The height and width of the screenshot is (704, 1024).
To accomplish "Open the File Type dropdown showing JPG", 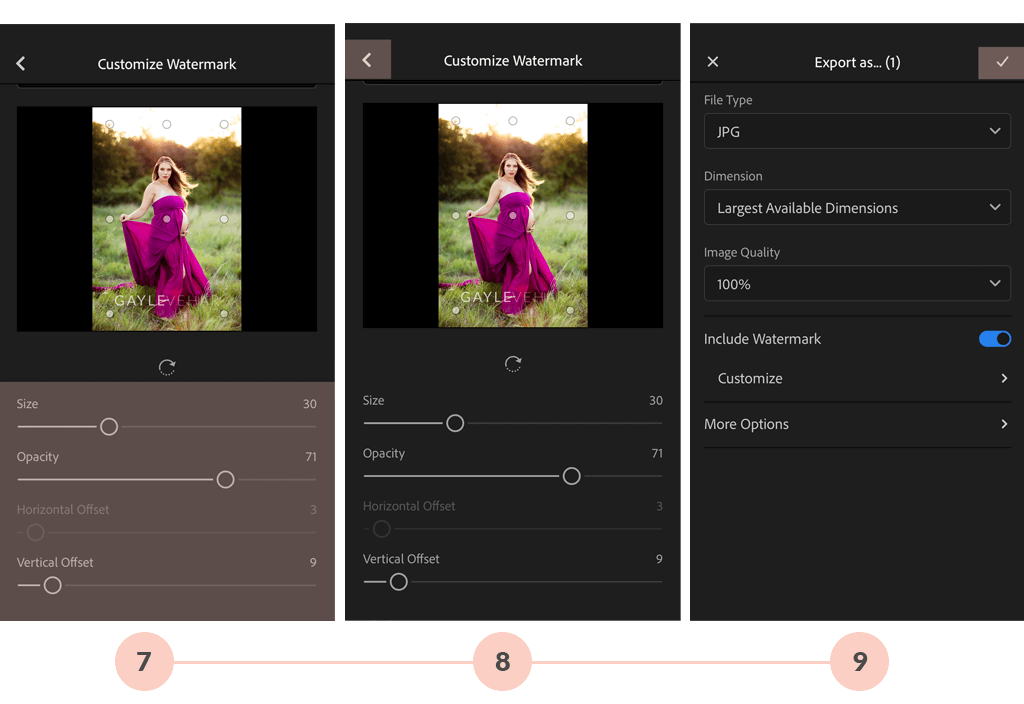I will coord(857,131).
